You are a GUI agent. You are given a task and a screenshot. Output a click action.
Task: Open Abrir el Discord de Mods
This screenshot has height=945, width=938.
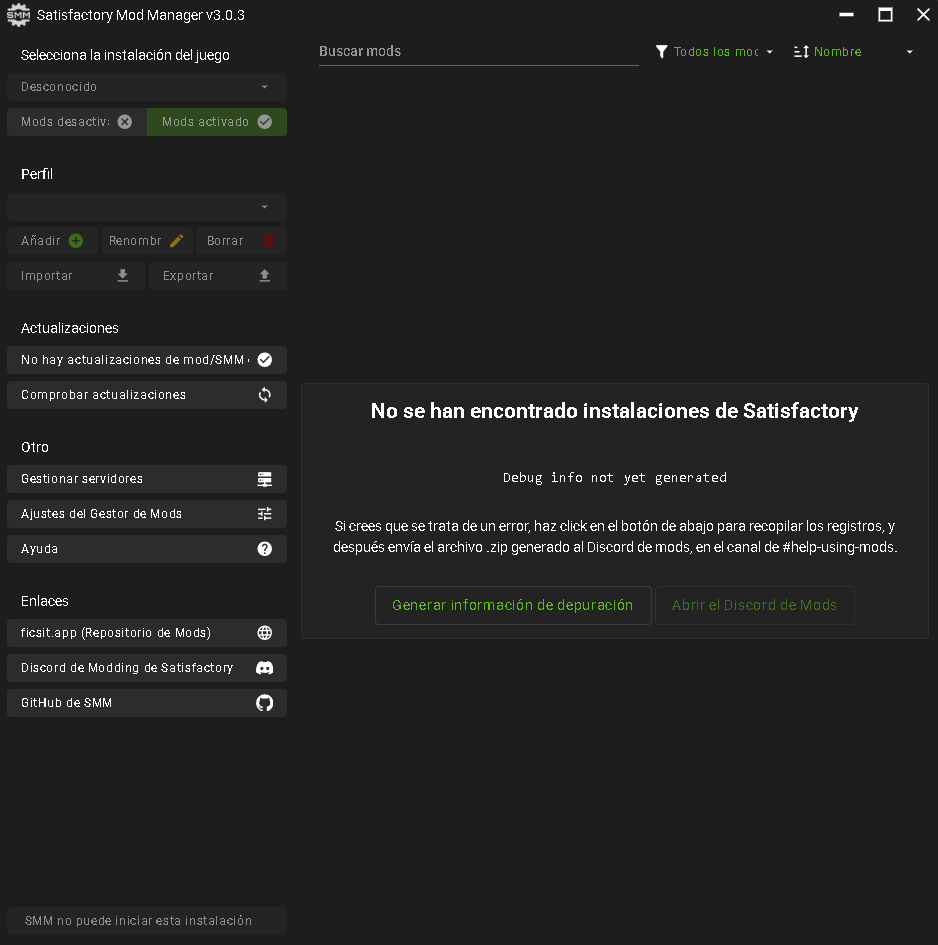[x=755, y=605]
